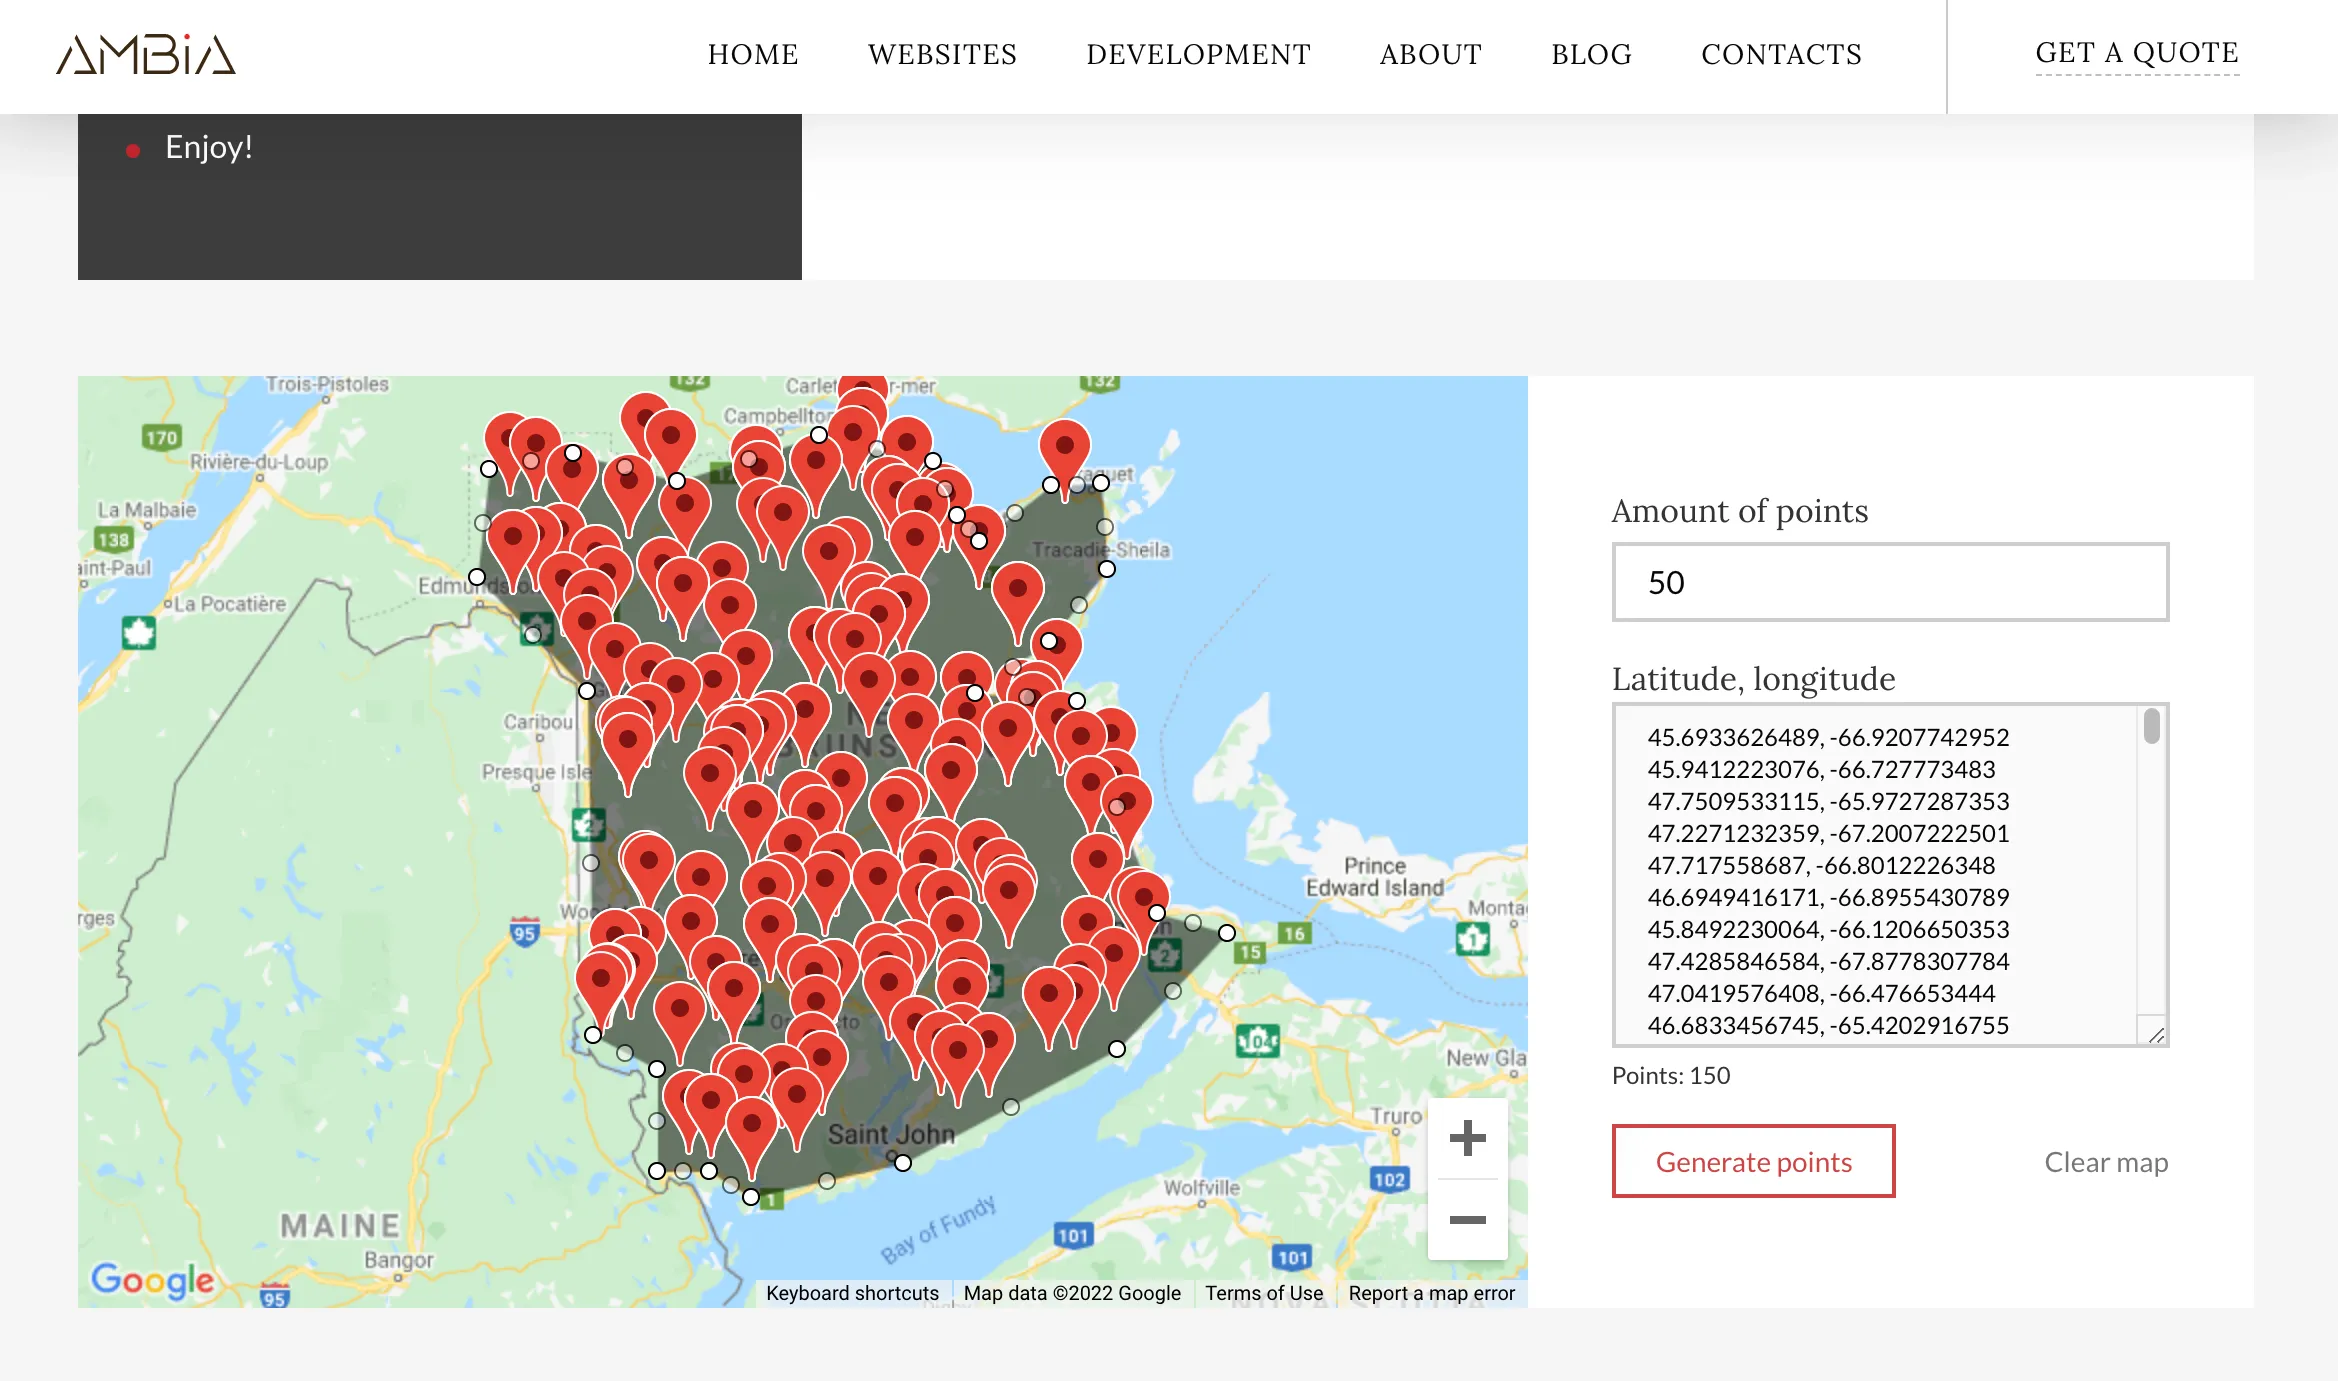Click the Enjoy! list item

point(208,147)
